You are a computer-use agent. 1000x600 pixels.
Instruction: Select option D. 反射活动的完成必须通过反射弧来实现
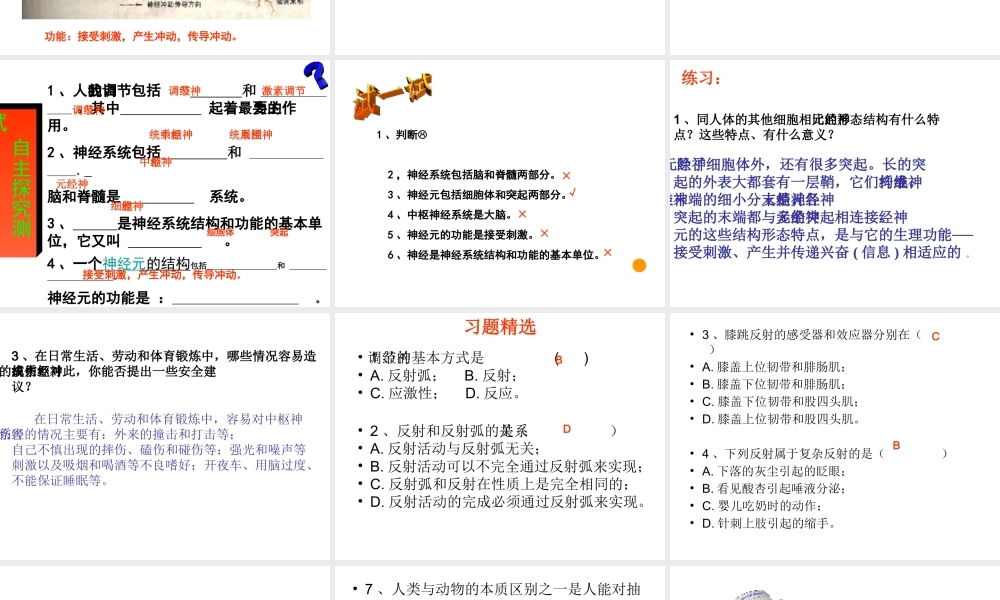508,502
